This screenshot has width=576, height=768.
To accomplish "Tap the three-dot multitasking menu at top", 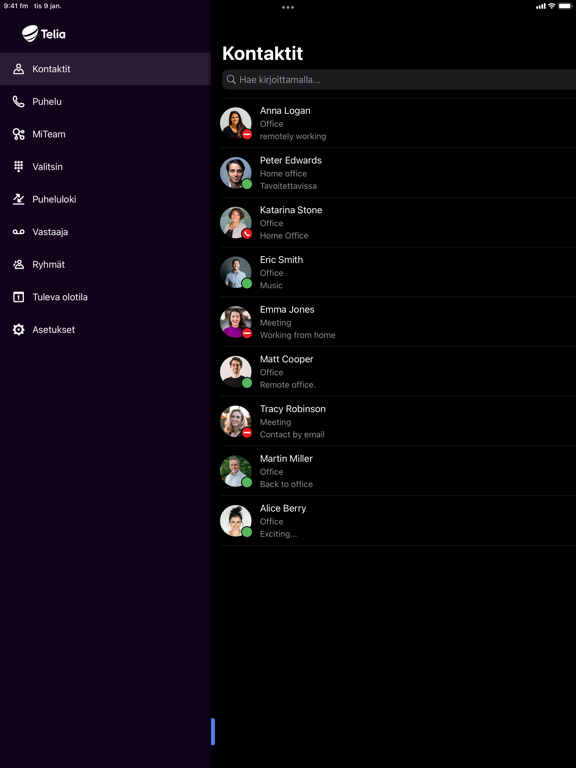I will (288, 7).
